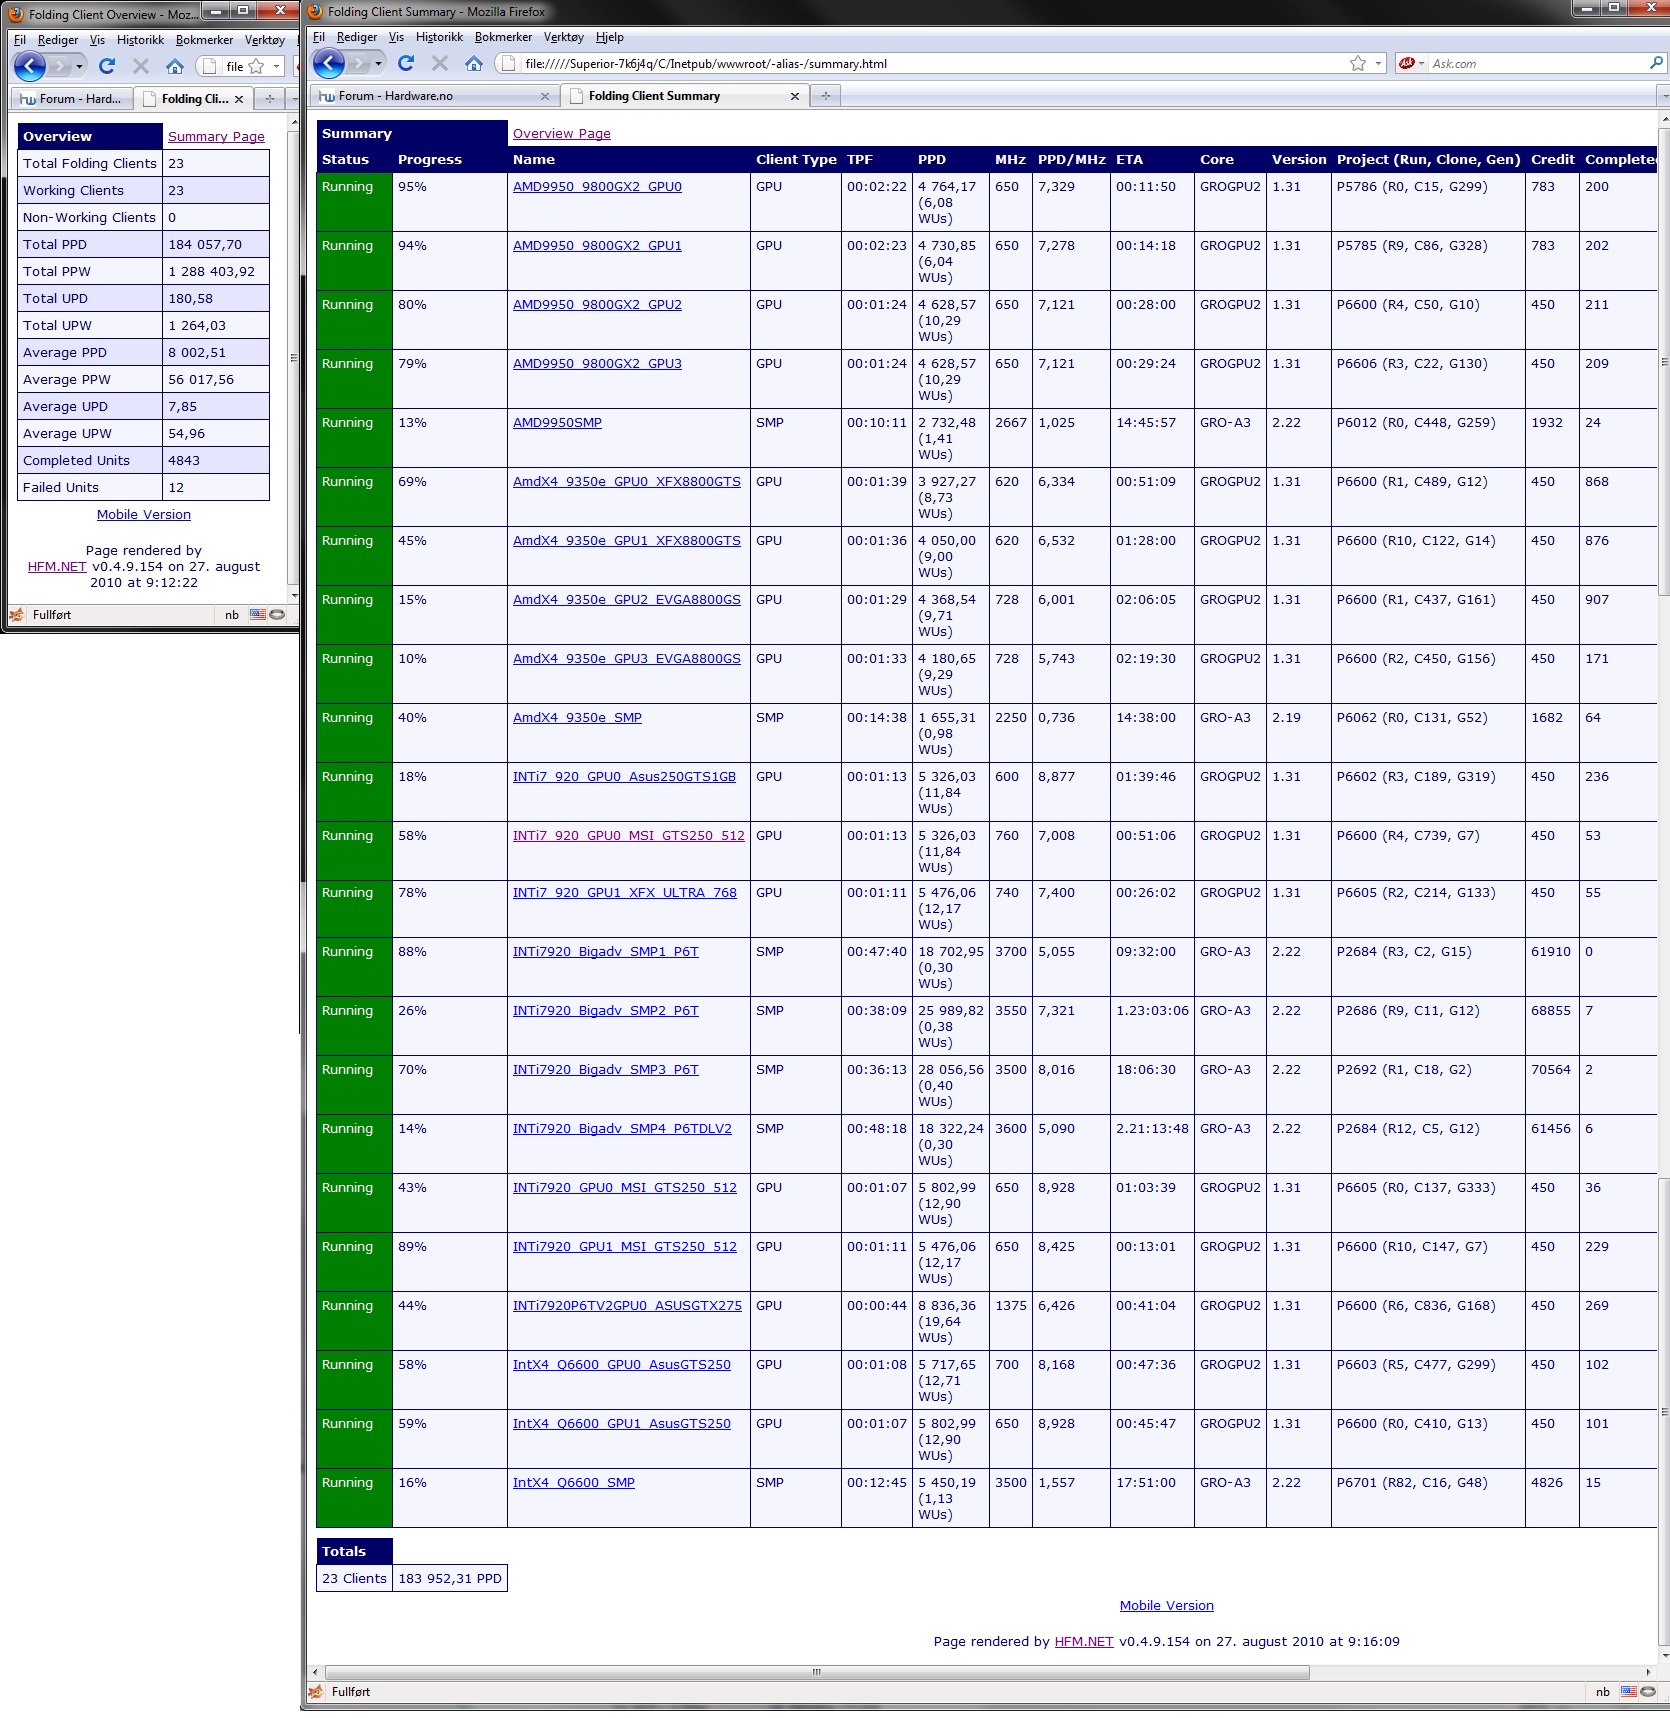Open the Mobile Version link on Summary page
The height and width of the screenshot is (1718, 1670).
point(1166,1605)
